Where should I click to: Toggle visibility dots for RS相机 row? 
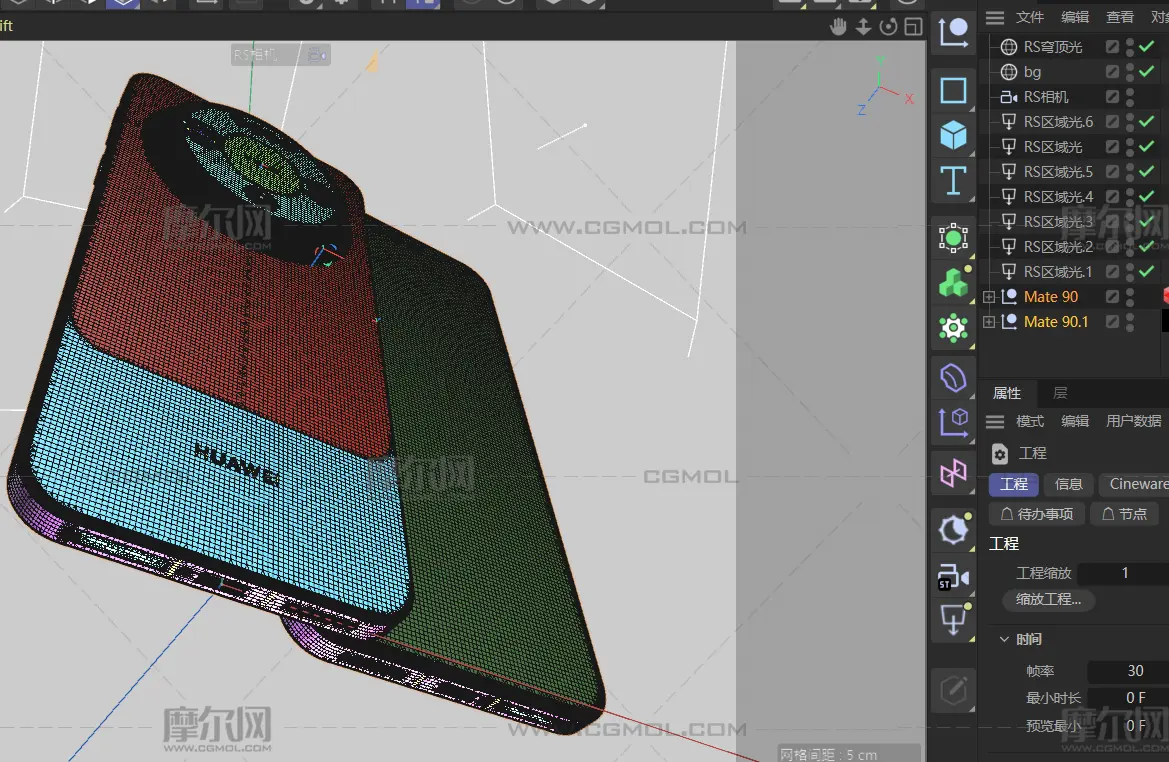(1130, 96)
